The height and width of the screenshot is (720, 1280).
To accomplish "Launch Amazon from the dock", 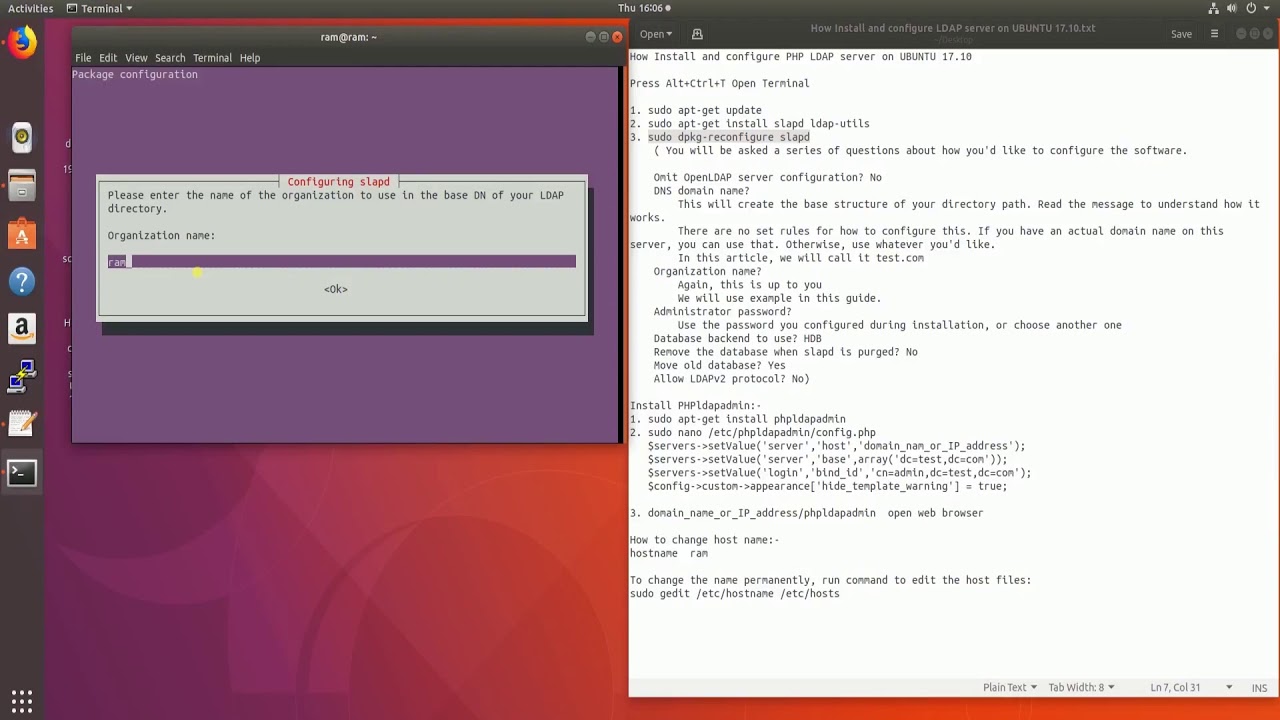I will [x=21, y=329].
